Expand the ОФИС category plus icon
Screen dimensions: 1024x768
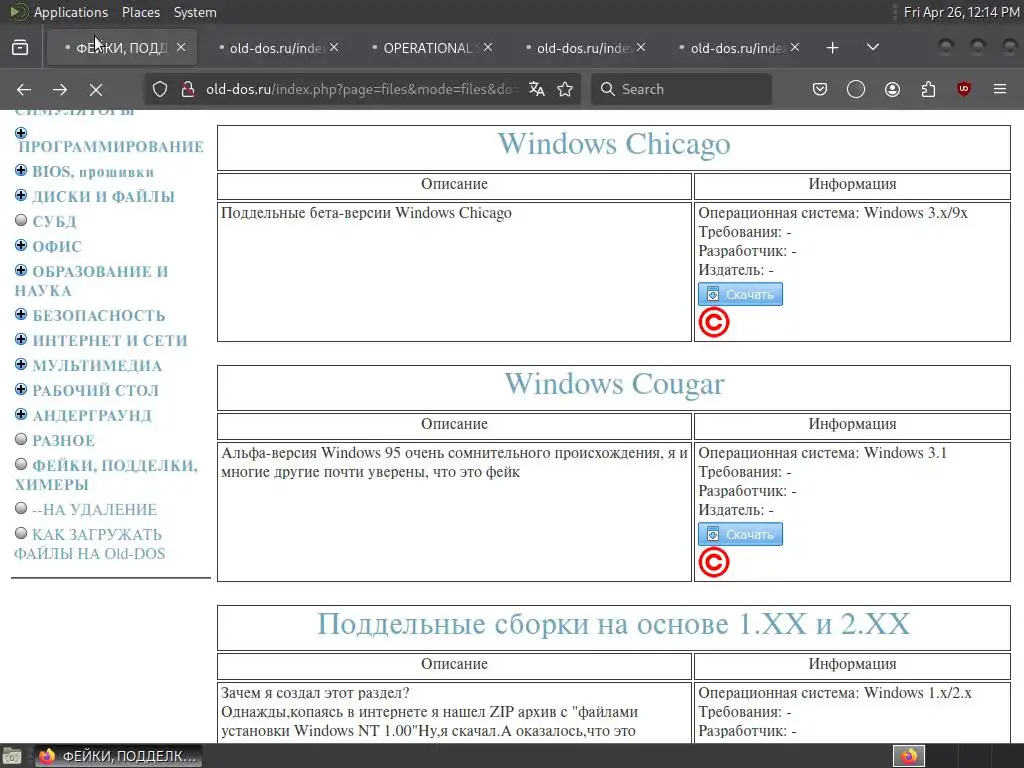coord(21,246)
